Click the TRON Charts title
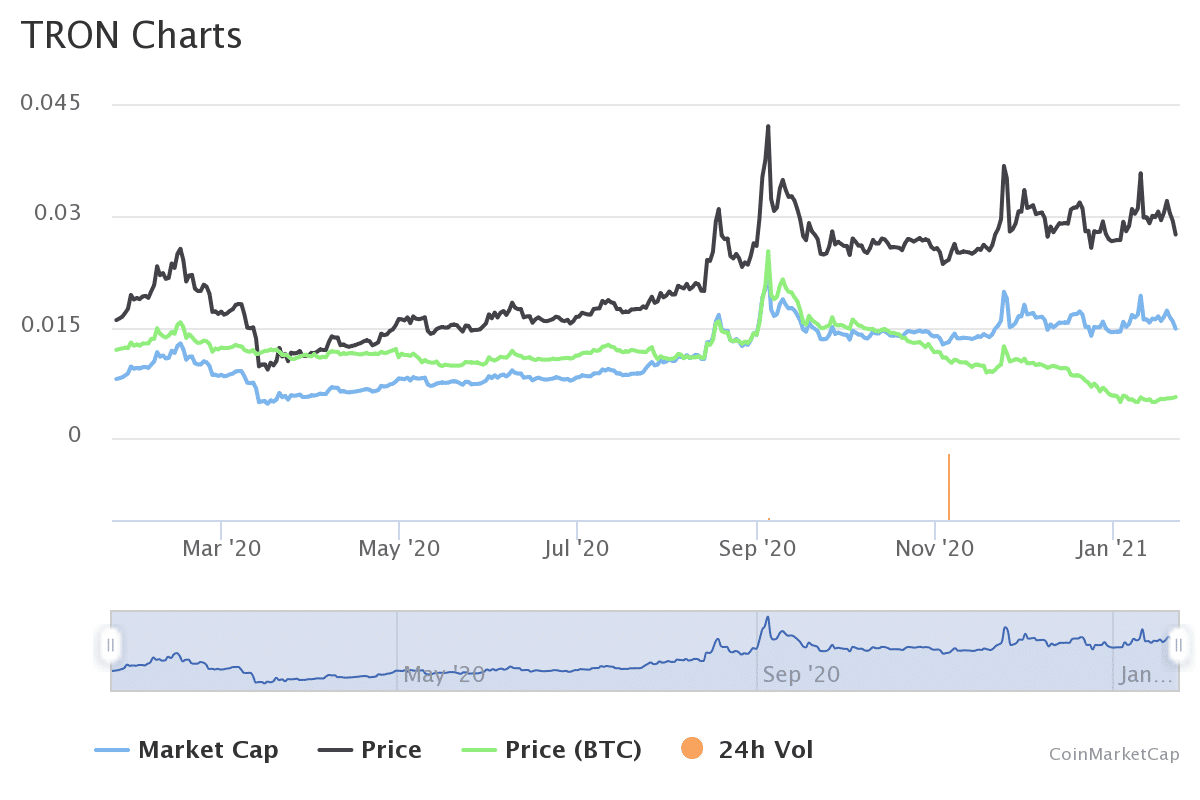 click(131, 36)
